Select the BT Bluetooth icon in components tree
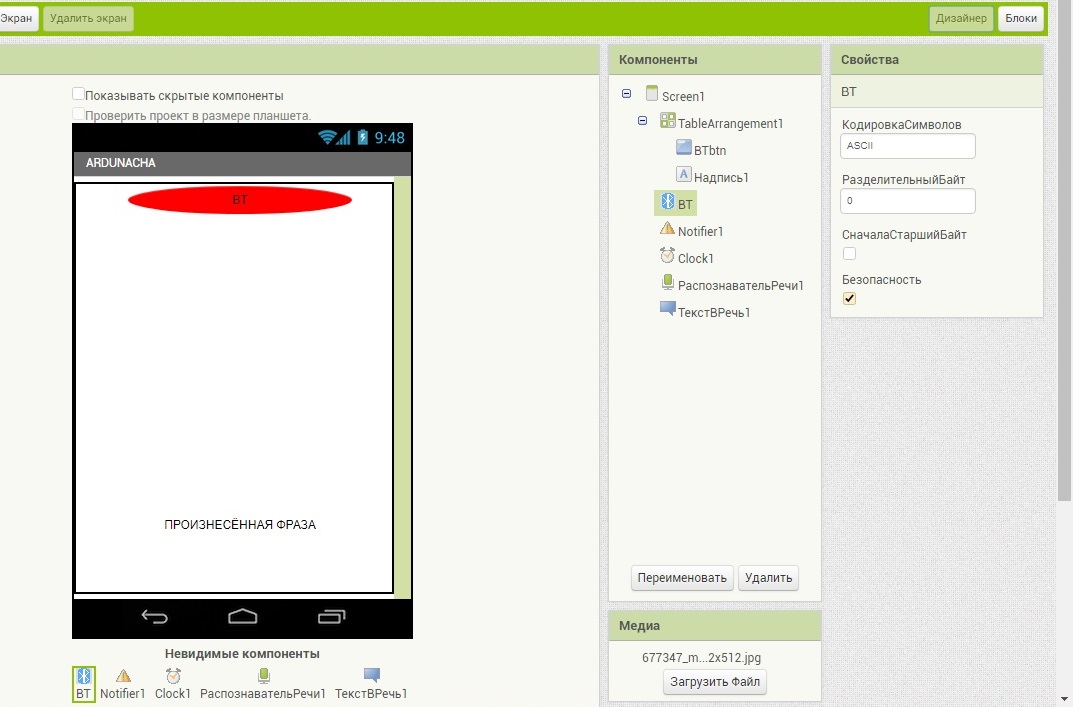 point(667,203)
